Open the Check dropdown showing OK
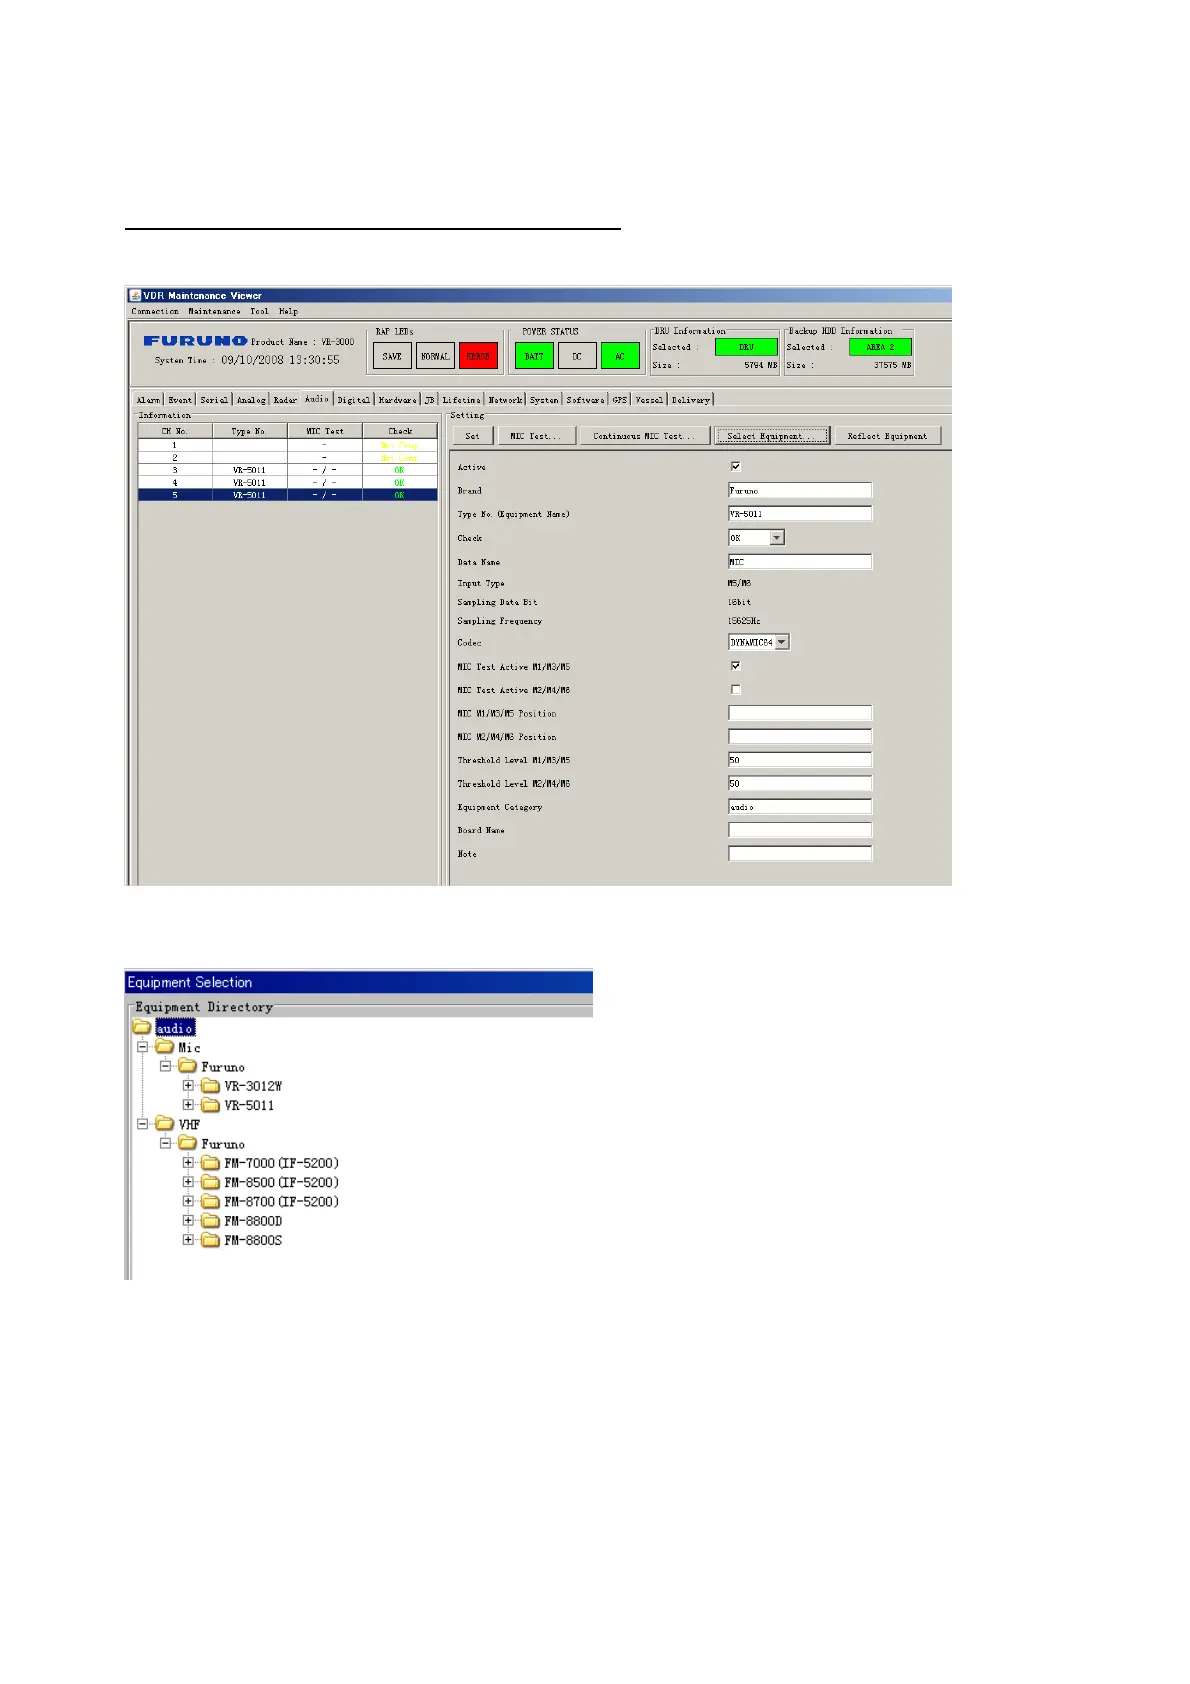Image resolution: width=1190 pixels, height=1684 pixels. [x=778, y=538]
